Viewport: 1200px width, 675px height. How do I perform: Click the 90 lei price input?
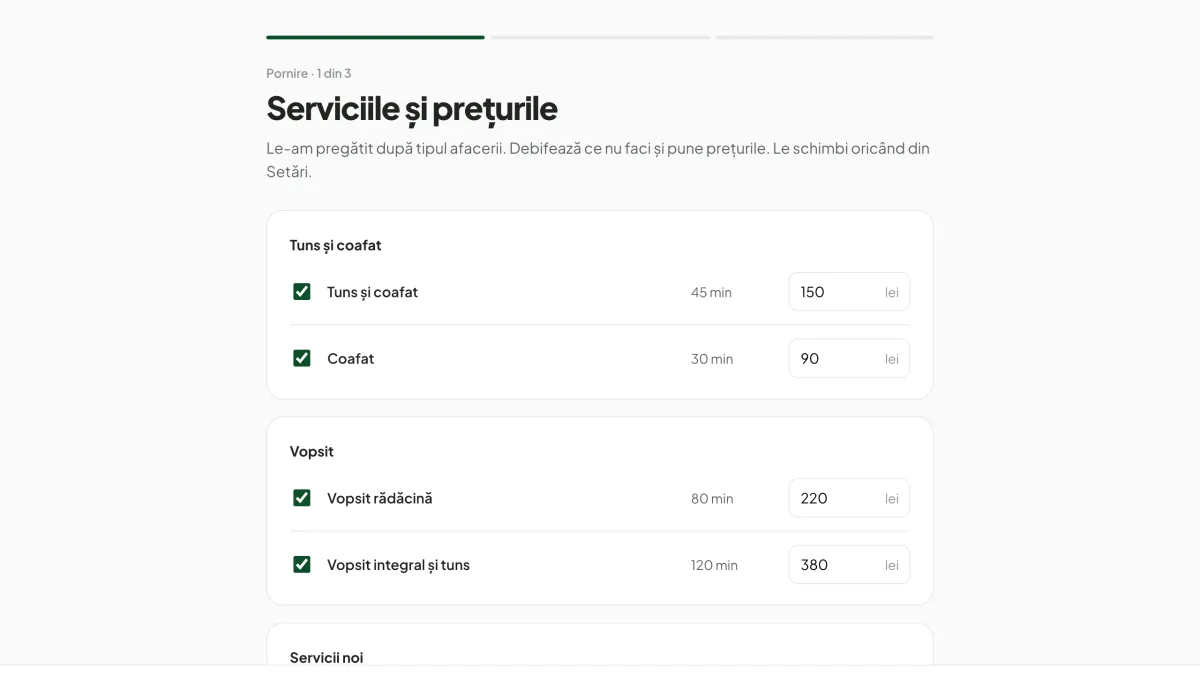[849, 358]
